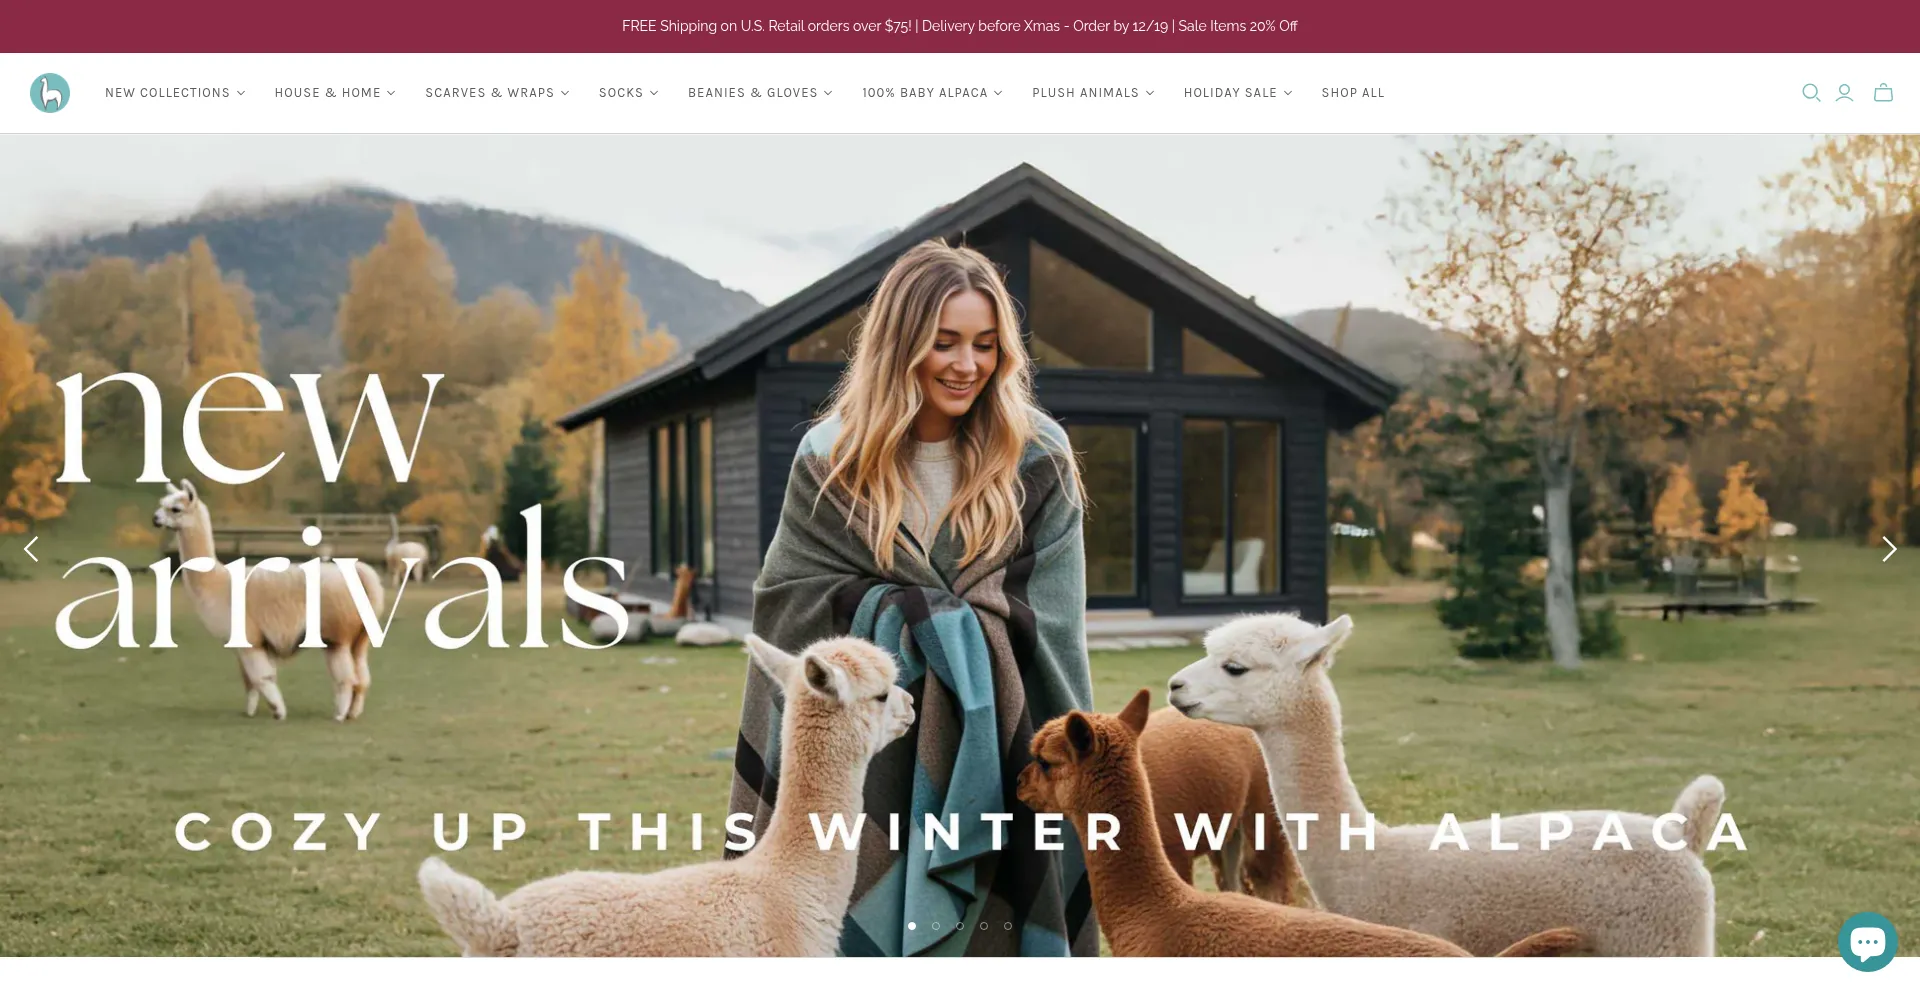The width and height of the screenshot is (1920, 993).
Task: Expand the Scarves & Wraps dropdown
Action: pyautogui.click(x=497, y=93)
